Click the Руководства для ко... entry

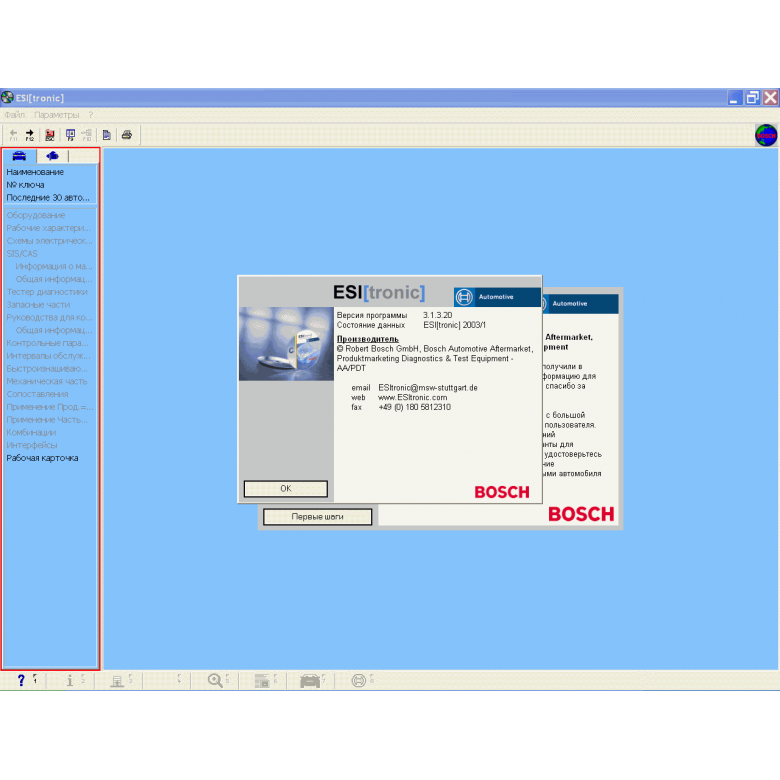click(x=49, y=317)
